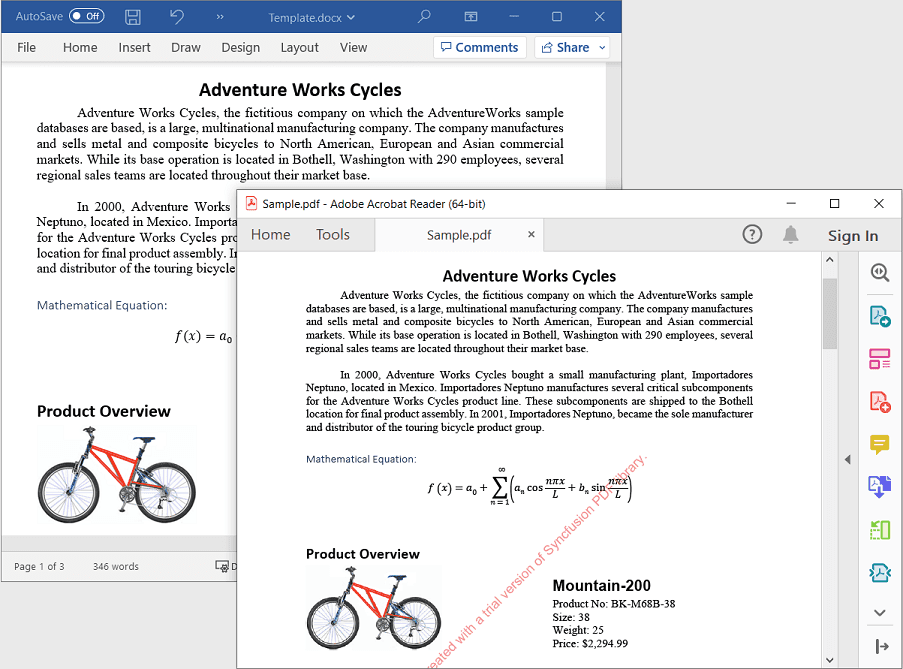This screenshot has width=903, height=669.
Task: Click the Acrobat vertical scrollbar thumb
Action: pos(830,314)
